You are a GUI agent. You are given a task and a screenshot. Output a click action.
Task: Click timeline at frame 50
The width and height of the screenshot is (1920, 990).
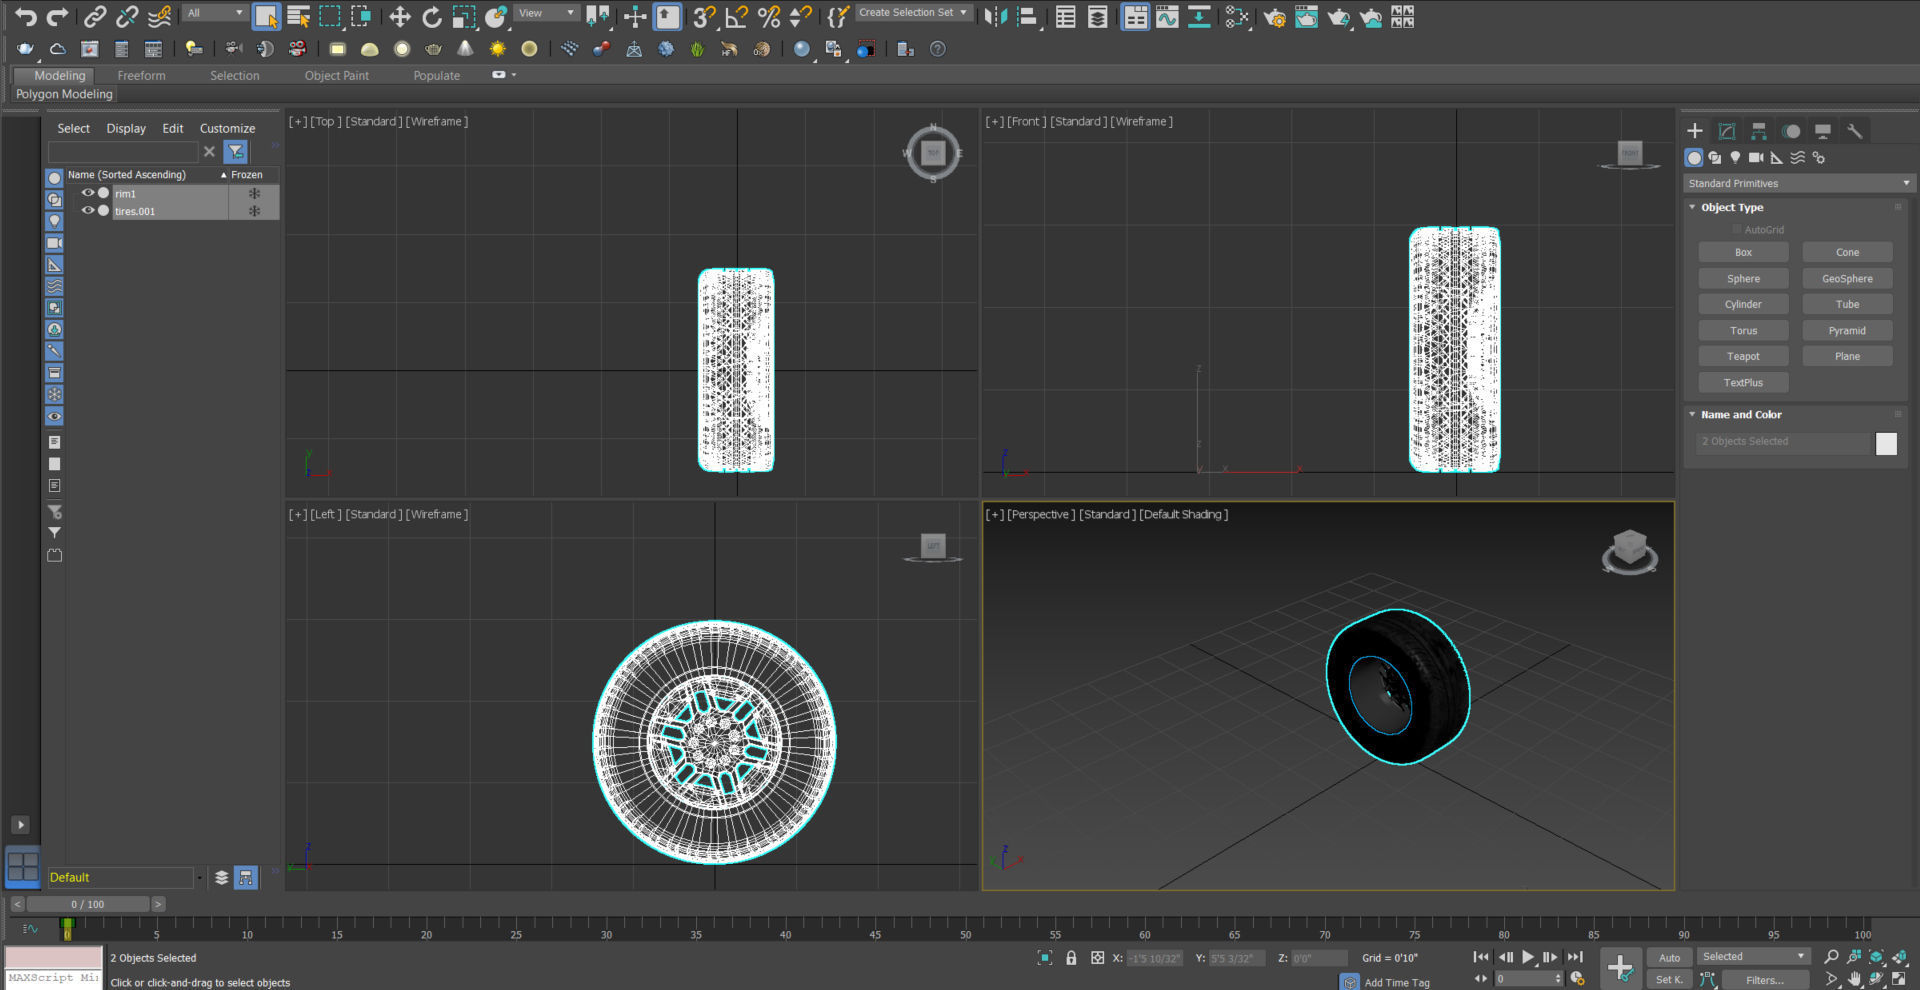pos(965,930)
